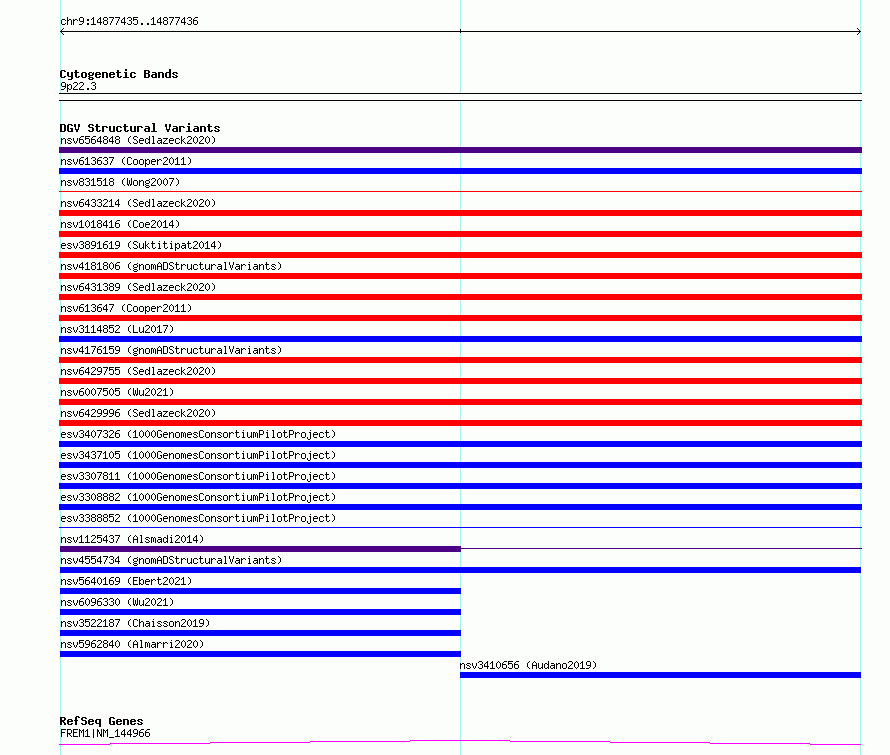Open variant nsv831518 (Wong2007)
The width and height of the screenshot is (890, 755).
(x=120, y=182)
